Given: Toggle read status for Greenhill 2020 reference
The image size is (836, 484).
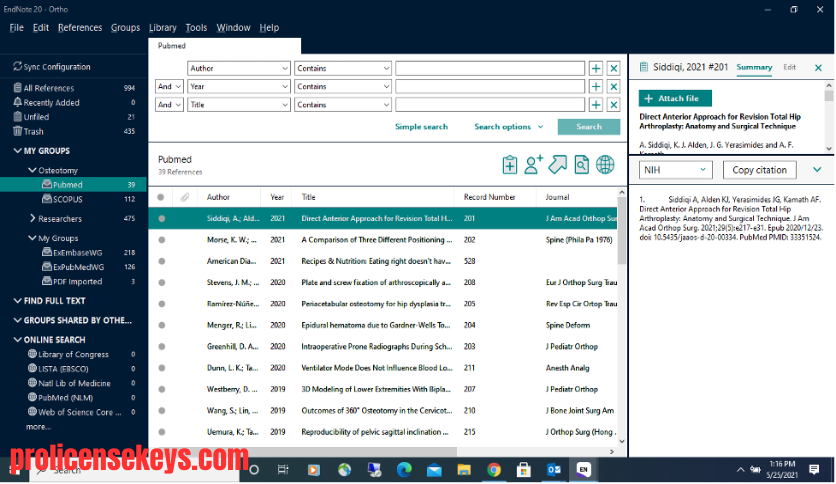Looking at the screenshot, I should [x=162, y=346].
